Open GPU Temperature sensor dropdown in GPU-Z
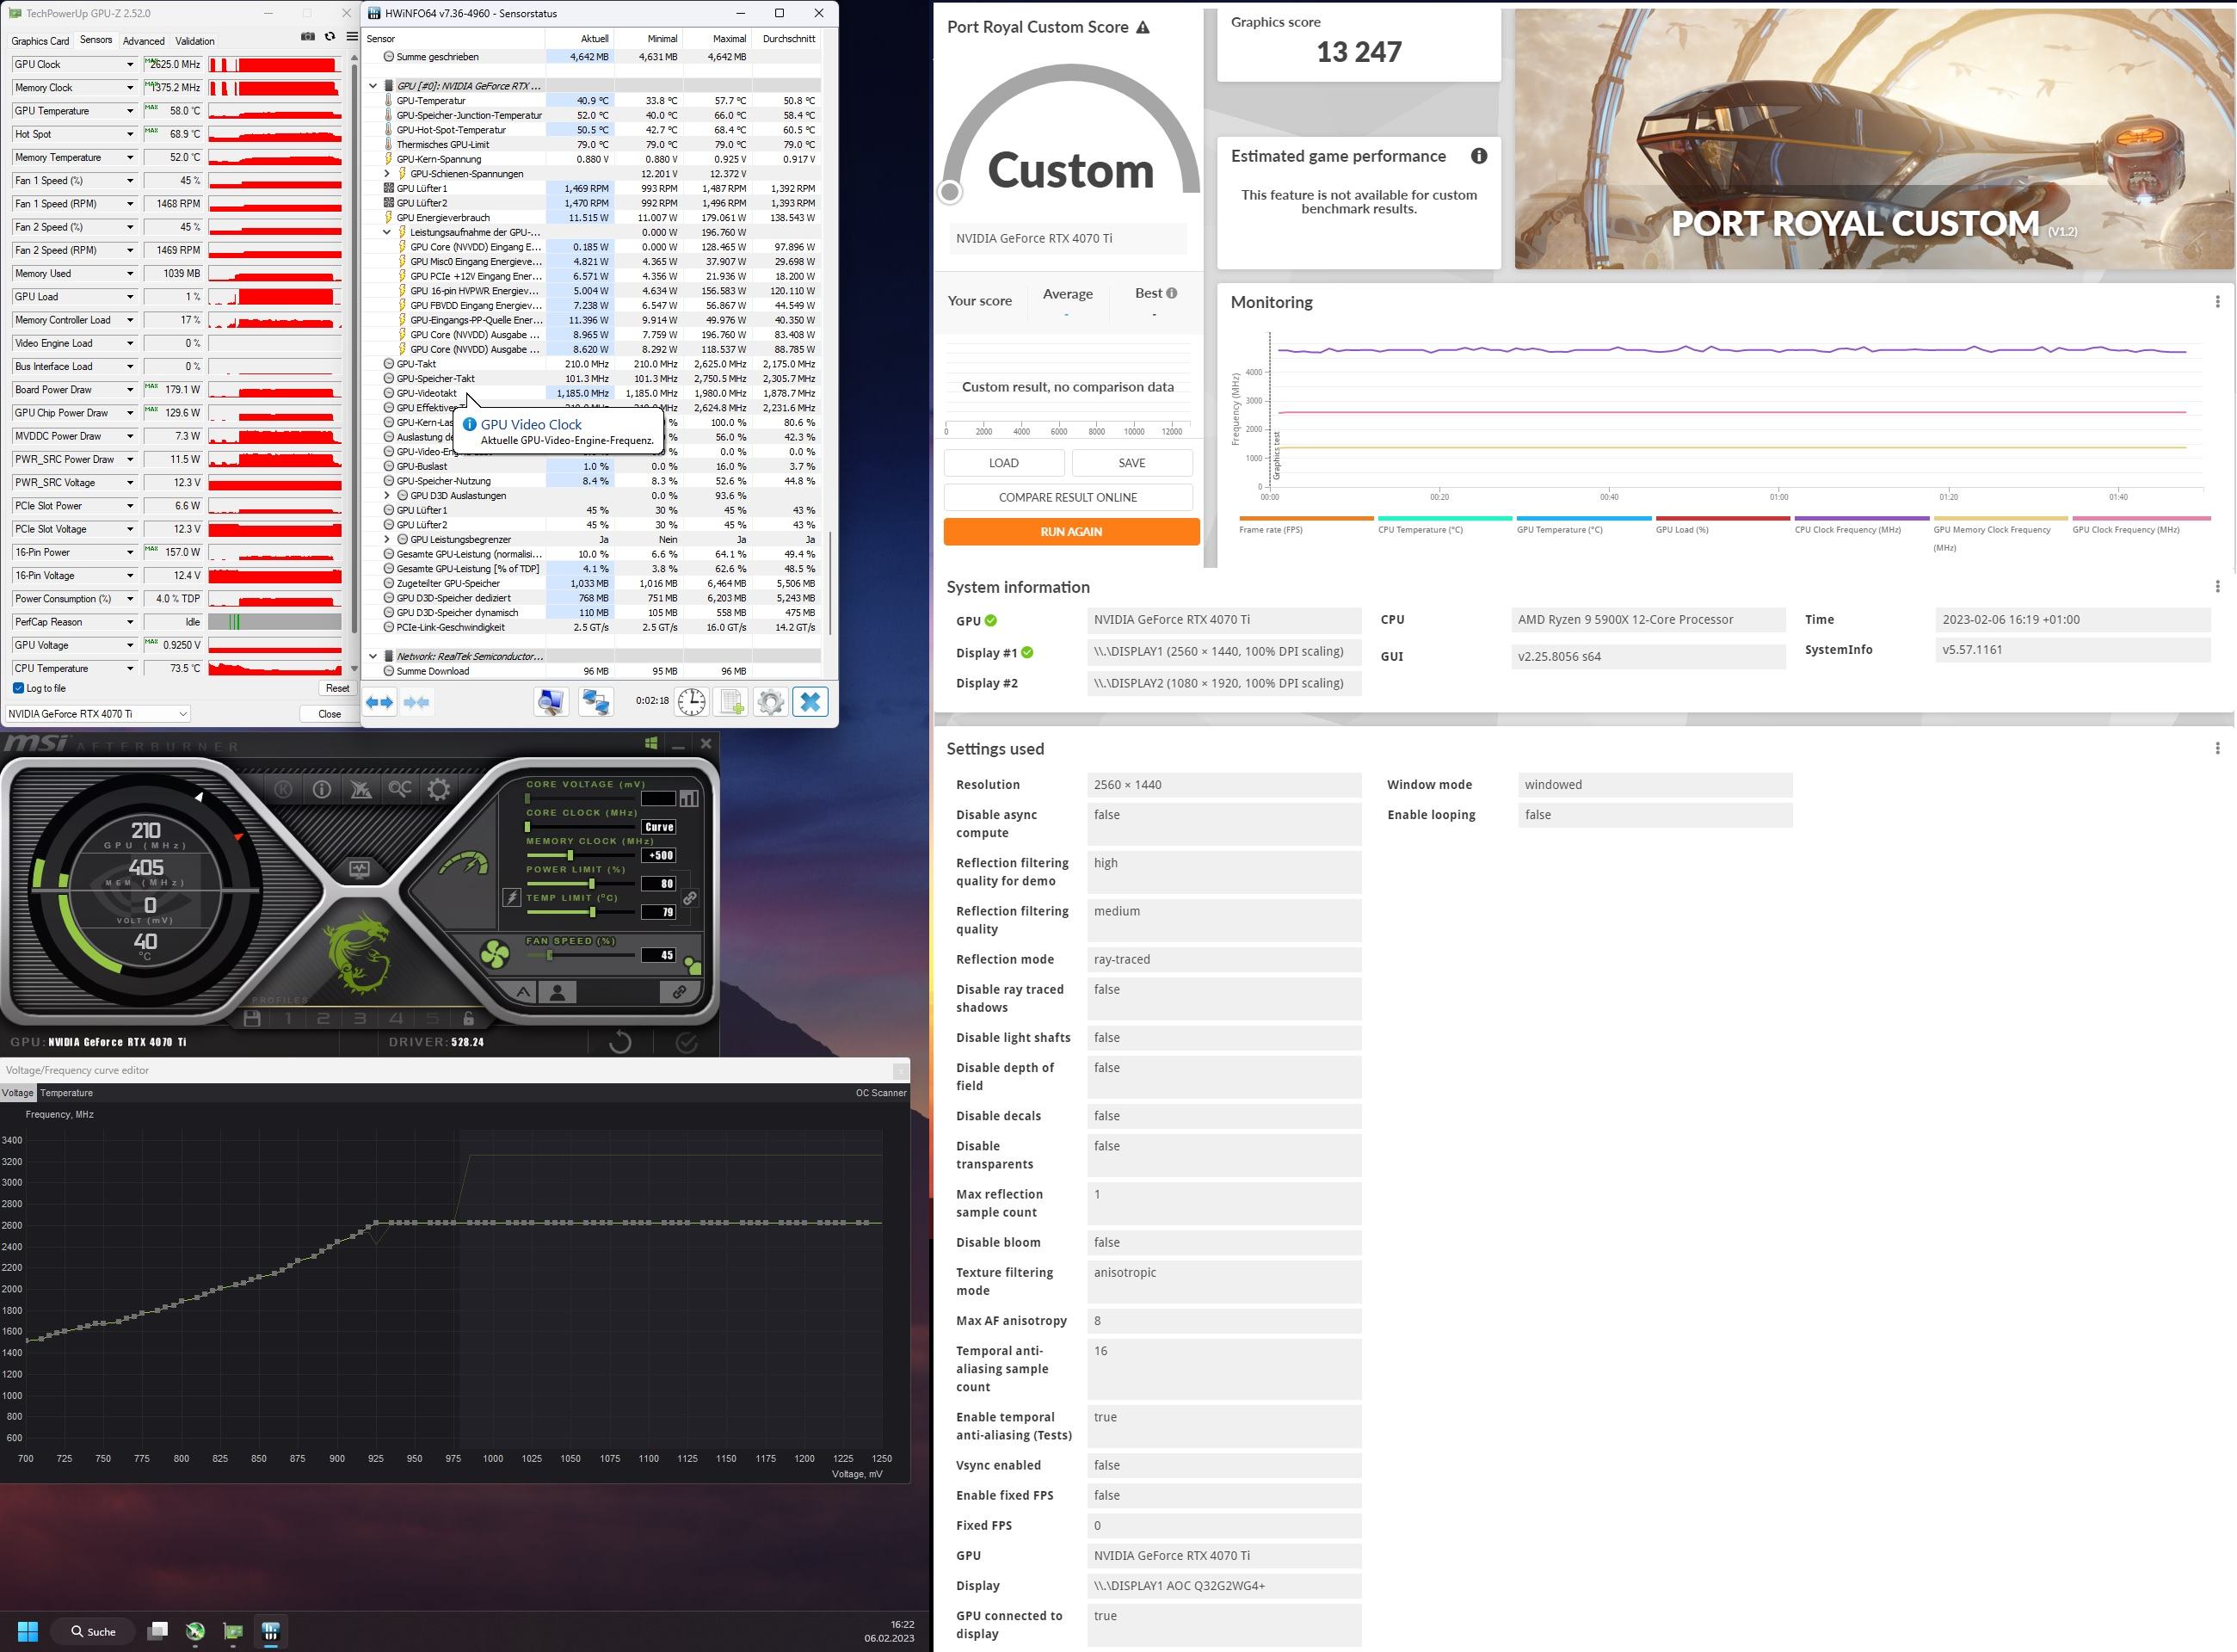The height and width of the screenshot is (1652, 2237). 130,111
